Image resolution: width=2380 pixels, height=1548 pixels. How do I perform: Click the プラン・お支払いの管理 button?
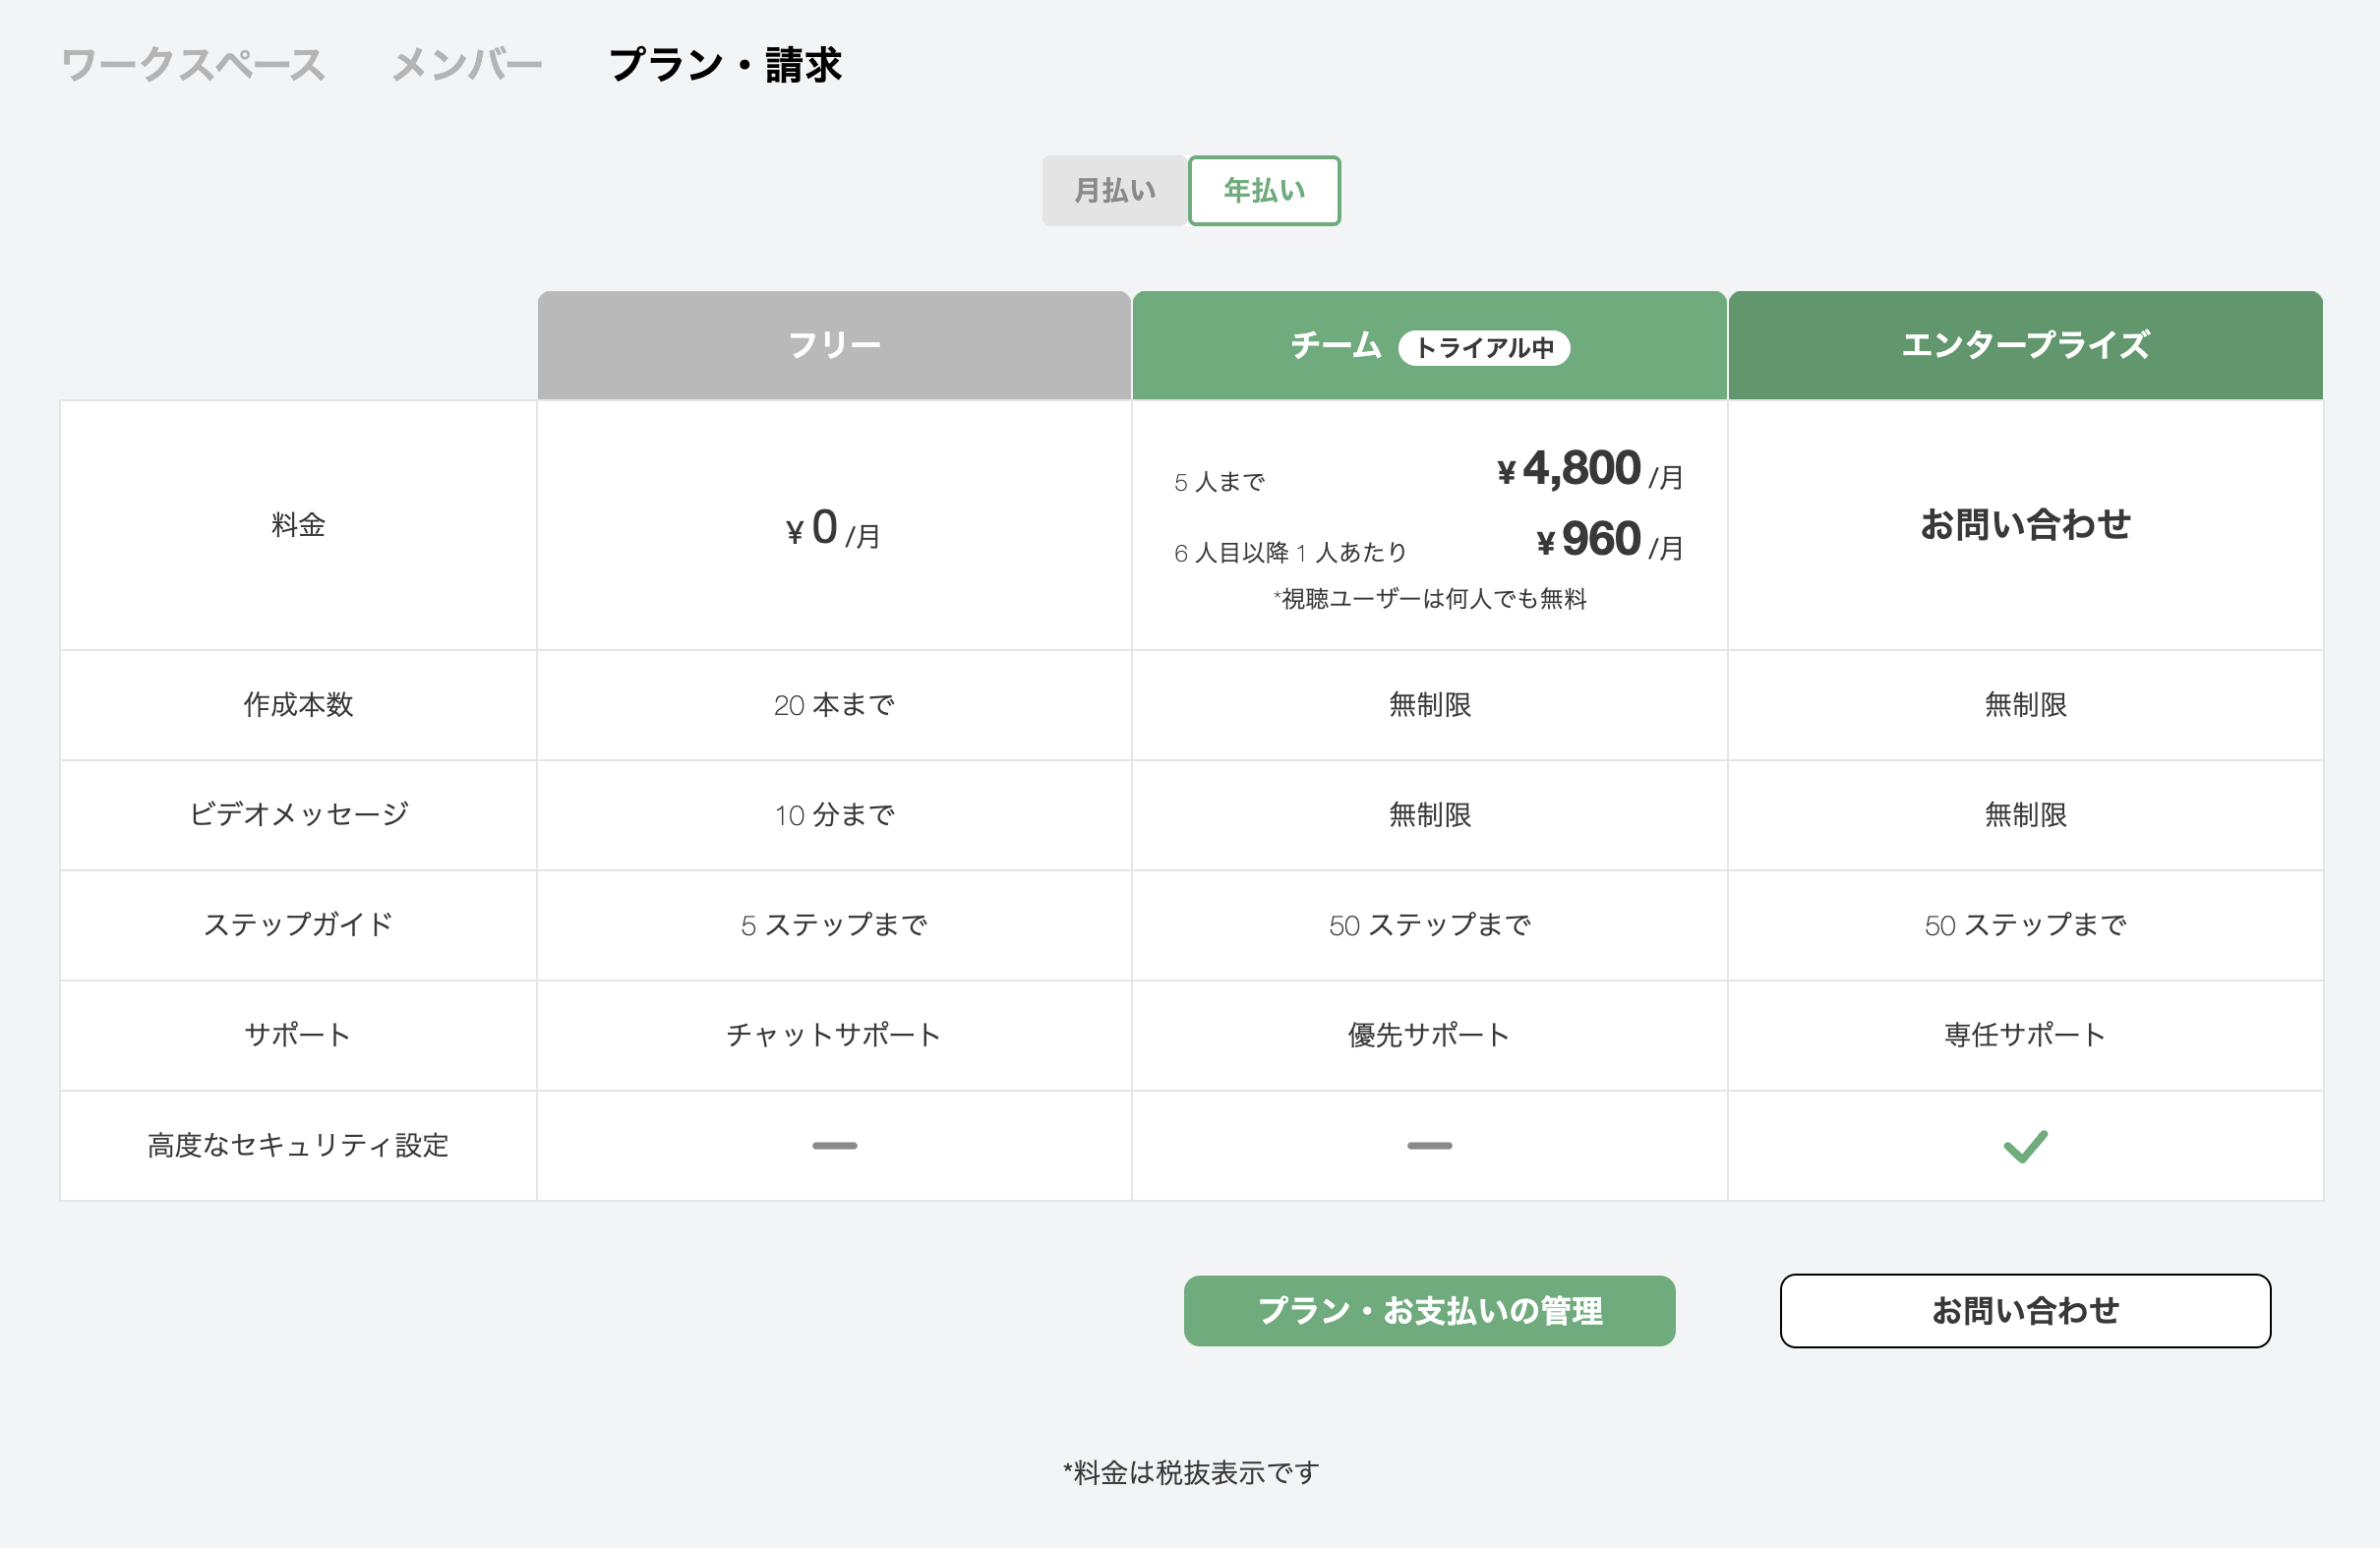point(1430,1311)
